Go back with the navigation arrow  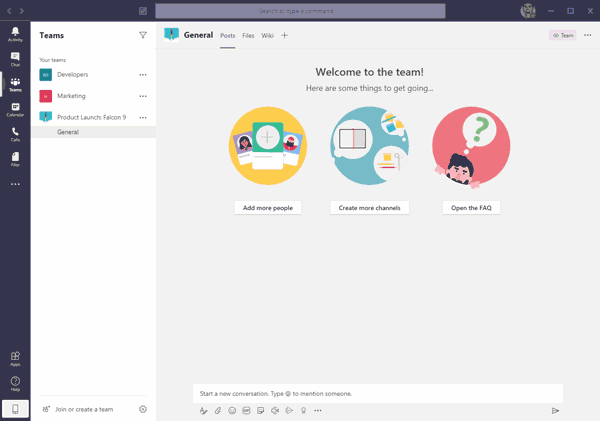click(9, 11)
